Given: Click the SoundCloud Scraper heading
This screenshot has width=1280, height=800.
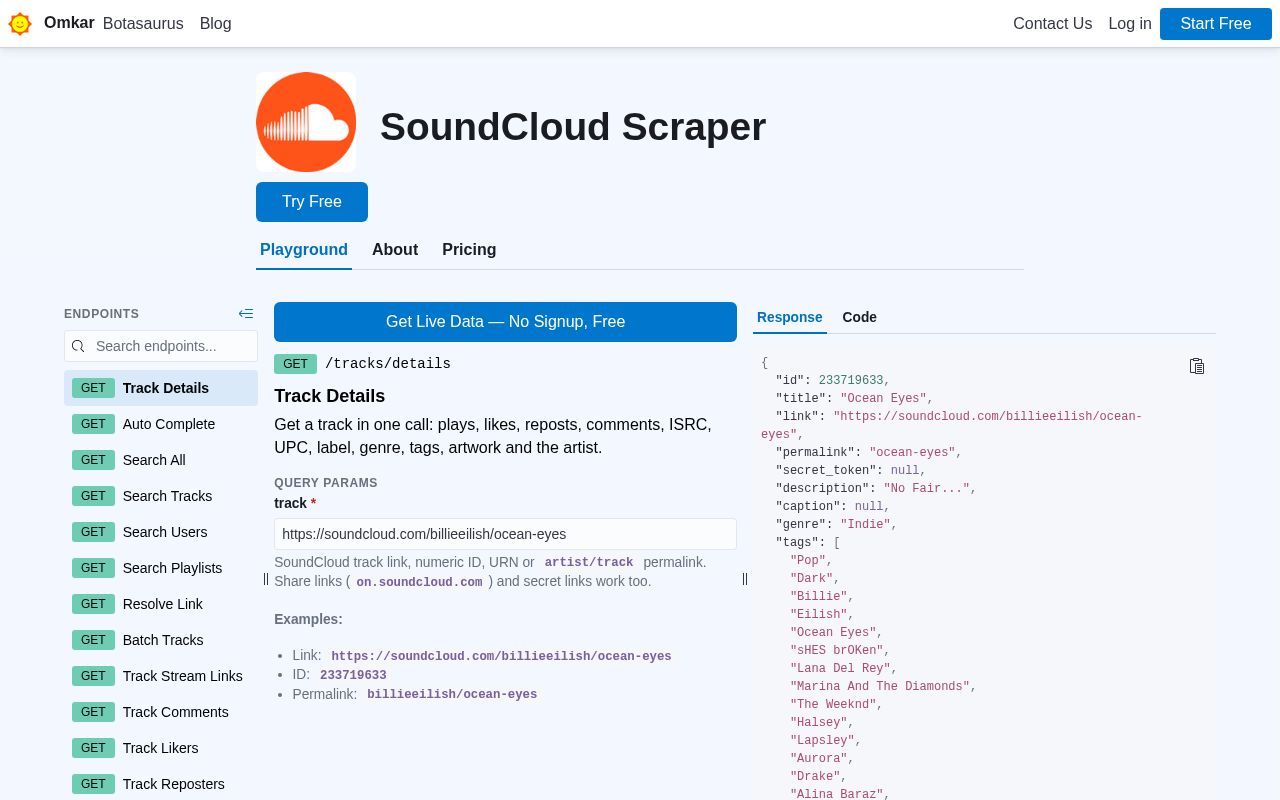Looking at the screenshot, I should (x=573, y=127).
